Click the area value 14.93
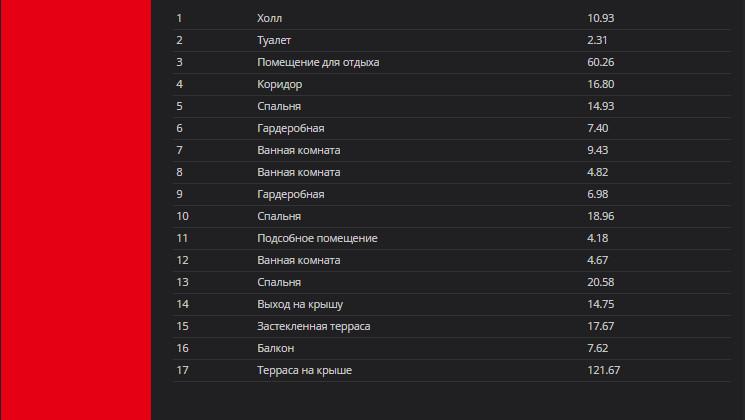 (600, 107)
